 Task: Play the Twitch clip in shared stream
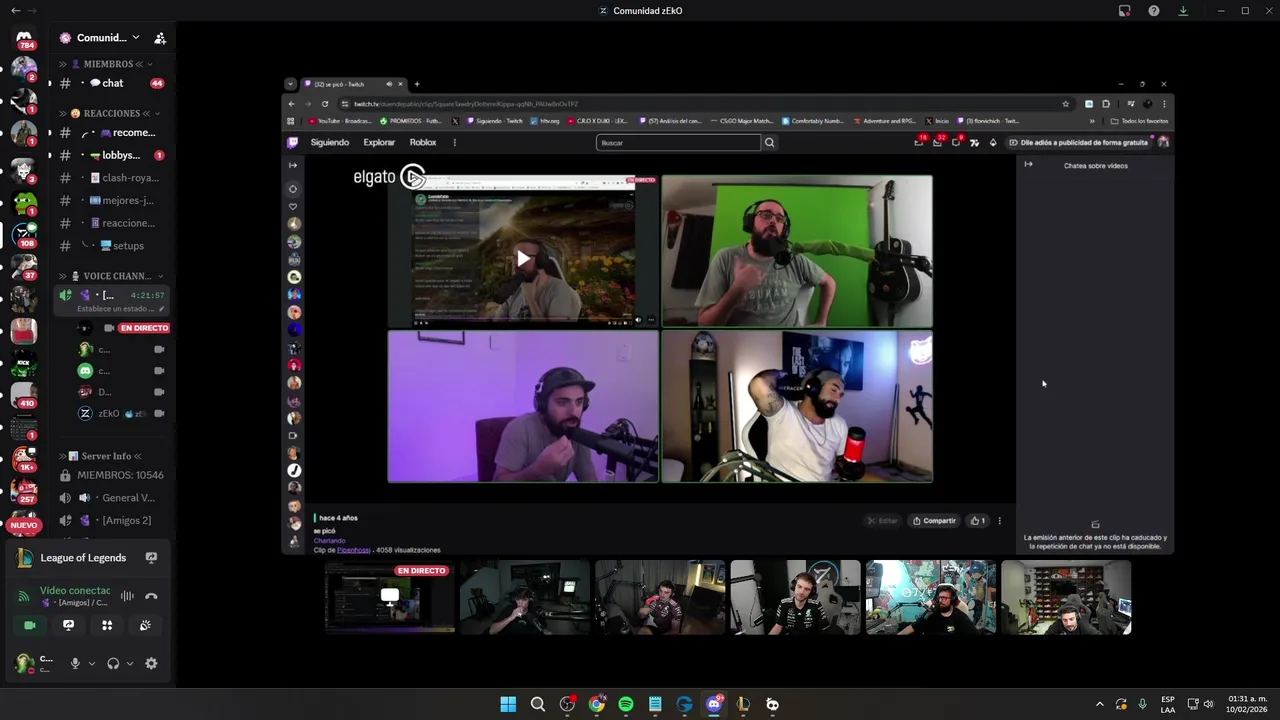point(523,258)
